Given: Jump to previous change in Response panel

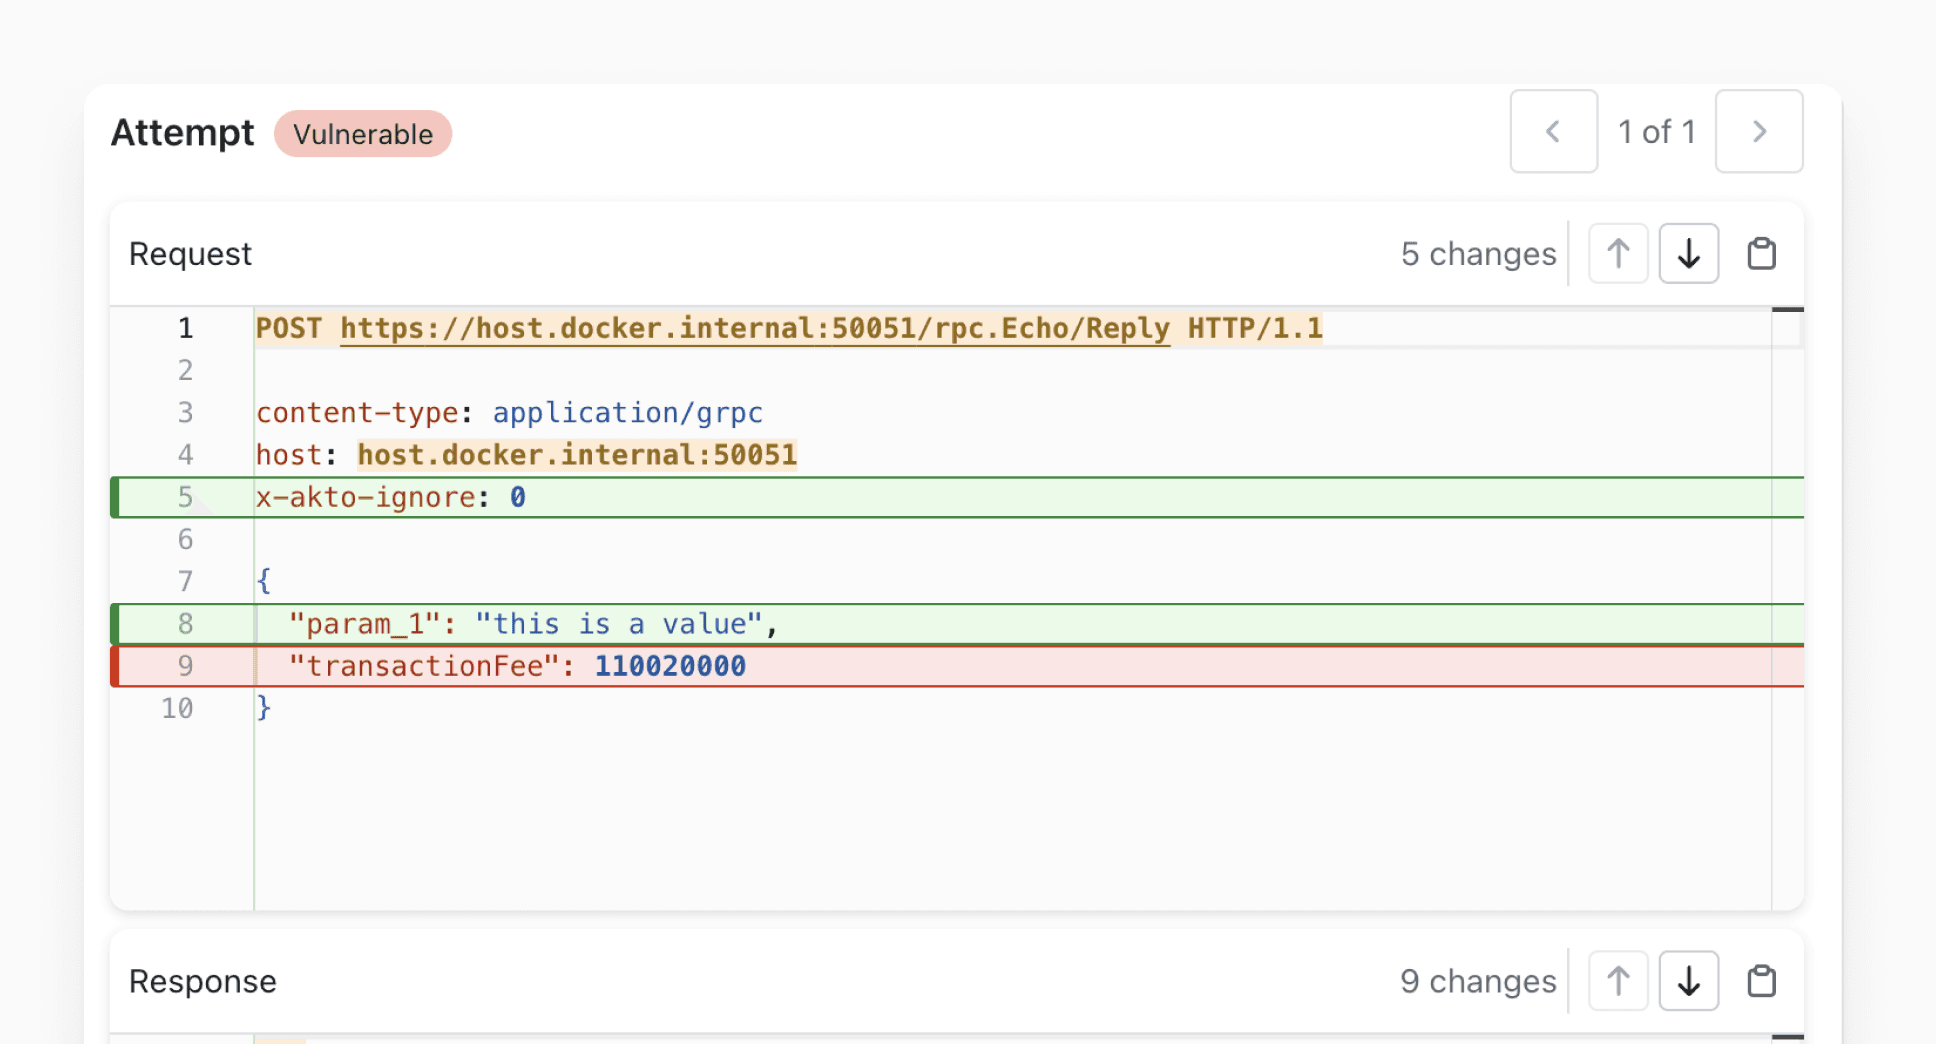Looking at the screenshot, I should (x=1618, y=981).
